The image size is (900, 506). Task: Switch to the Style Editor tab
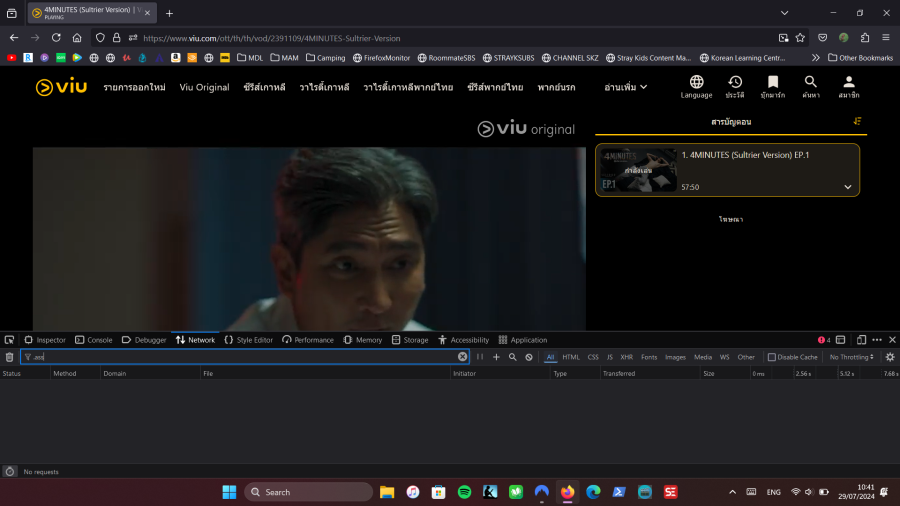click(249, 340)
